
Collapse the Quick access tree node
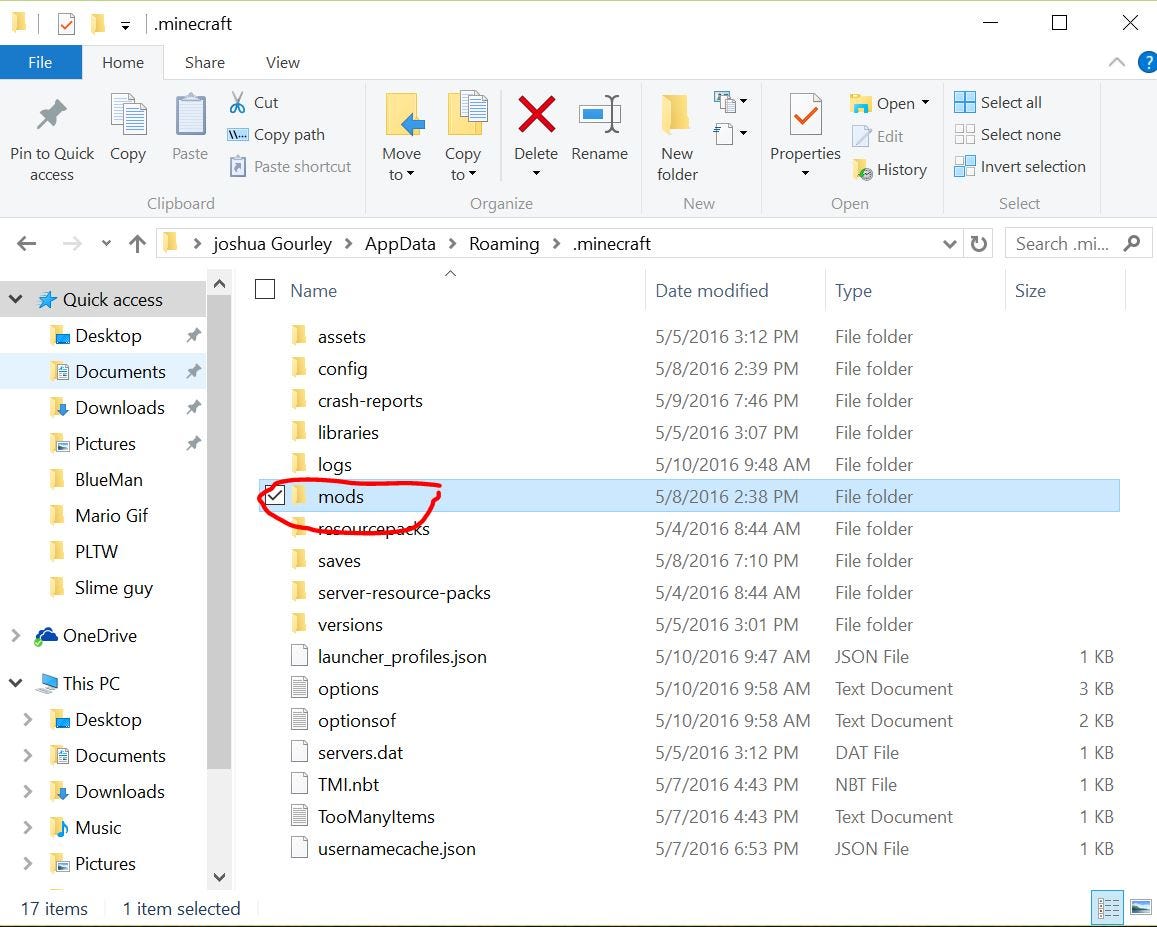pos(15,299)
